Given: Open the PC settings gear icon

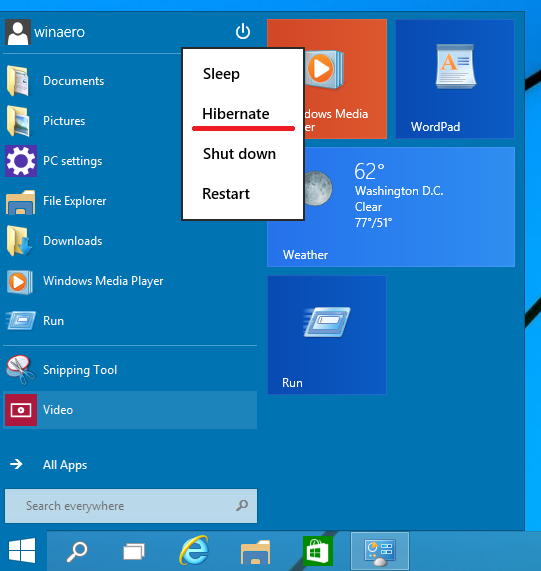Looking at the screenshot, I should coord(21,161).
